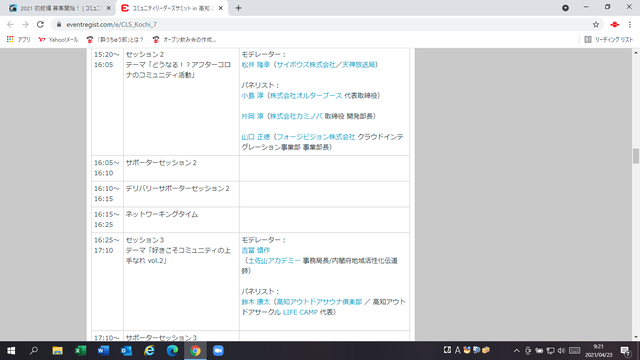Open panelist link 片岡 淳
640x360 pixels.
[252, 116]
